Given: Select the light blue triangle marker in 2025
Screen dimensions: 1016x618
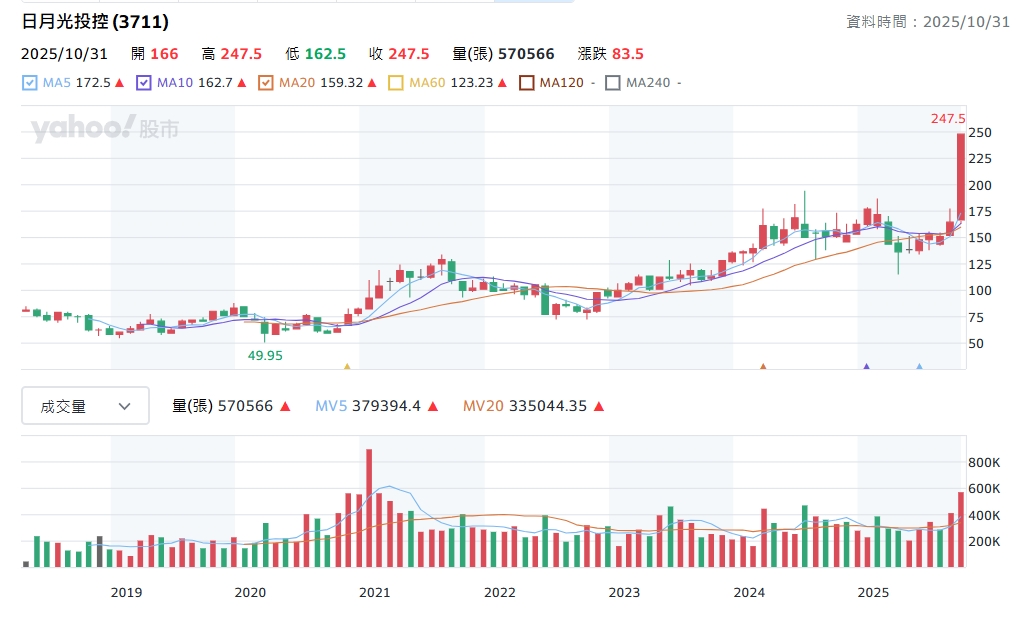Looking at the screenshot, I should pyautogui.click(x=920, y=367).
